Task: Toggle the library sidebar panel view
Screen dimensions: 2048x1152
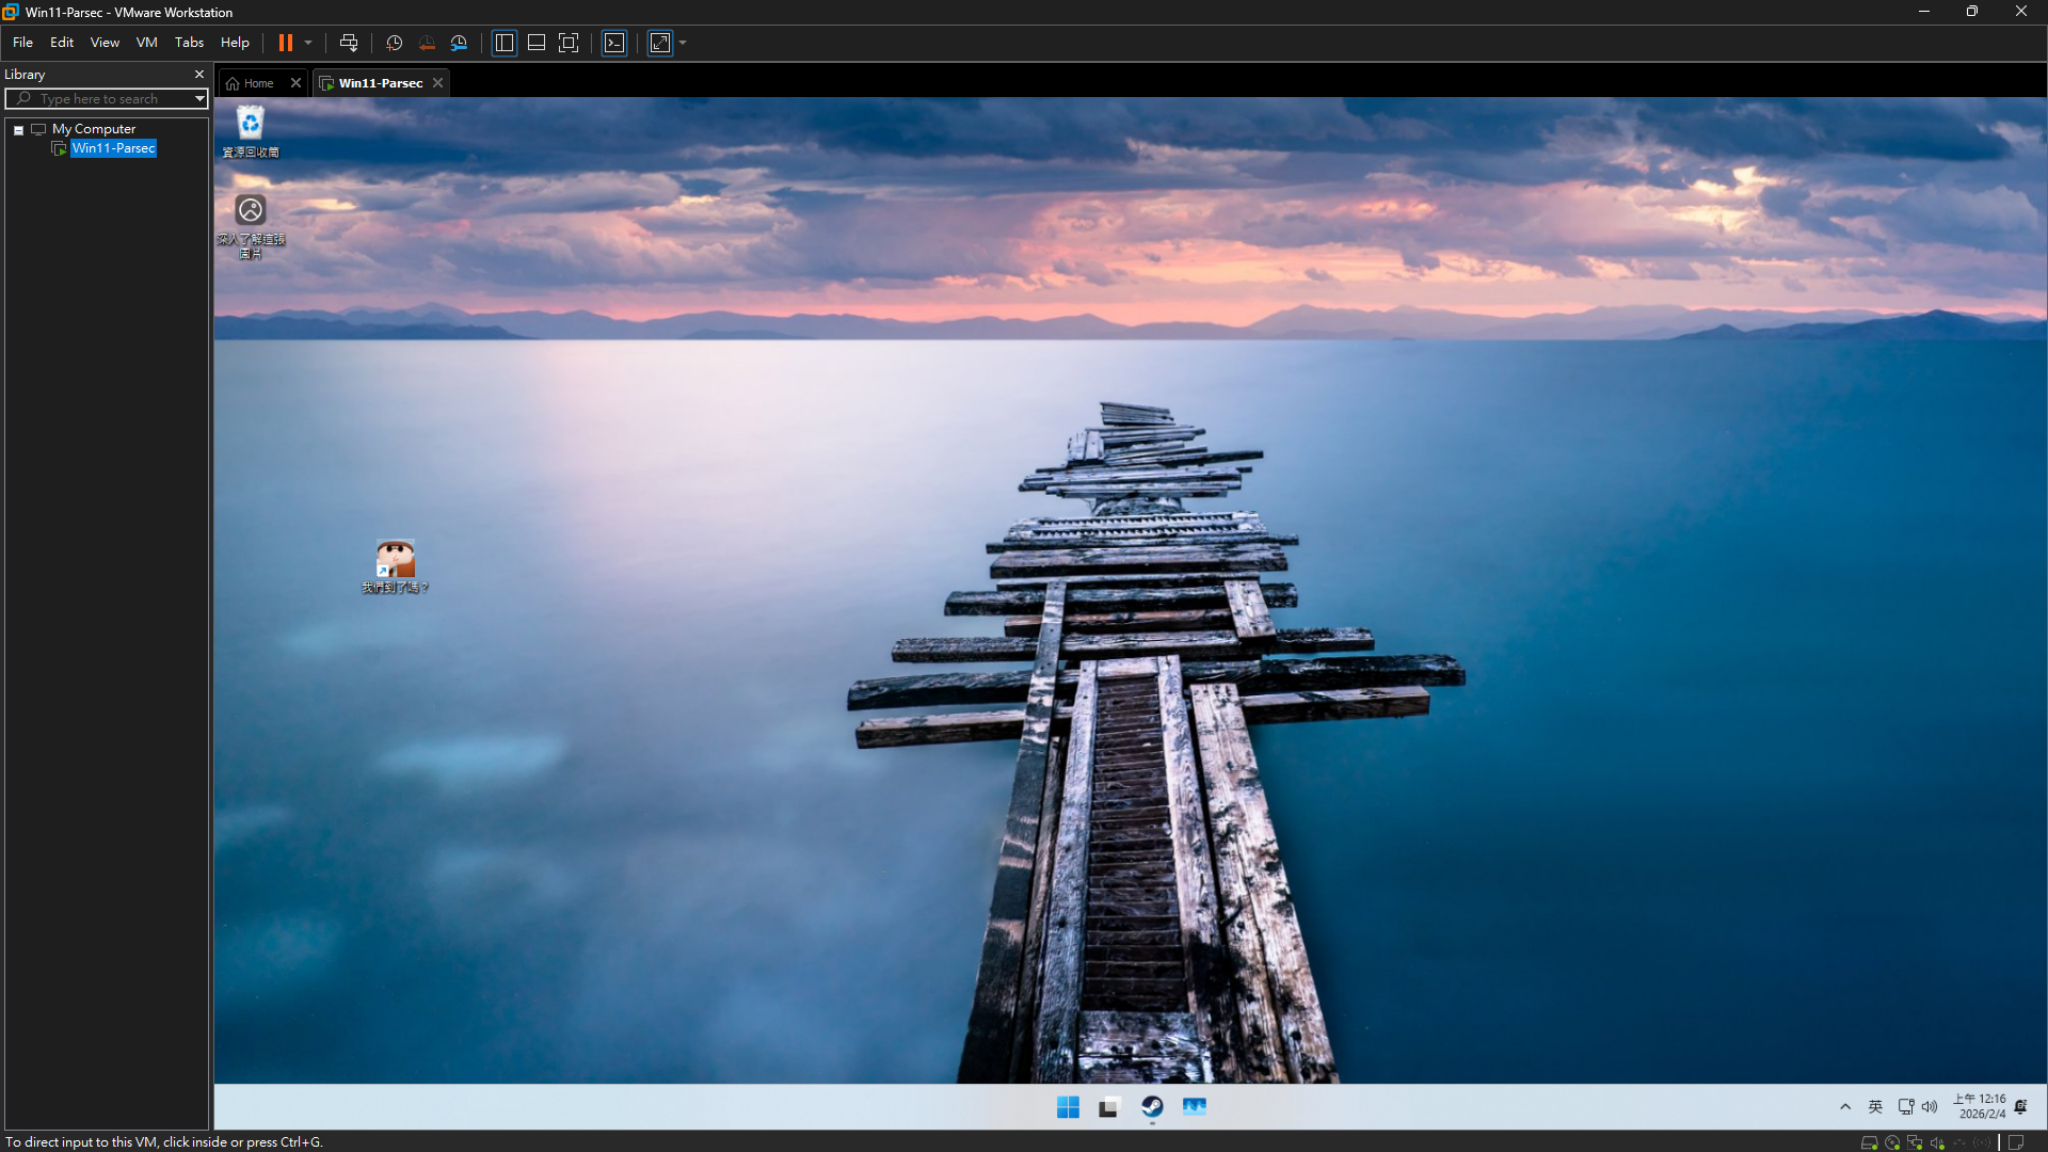Action: (x=504, y=43)
